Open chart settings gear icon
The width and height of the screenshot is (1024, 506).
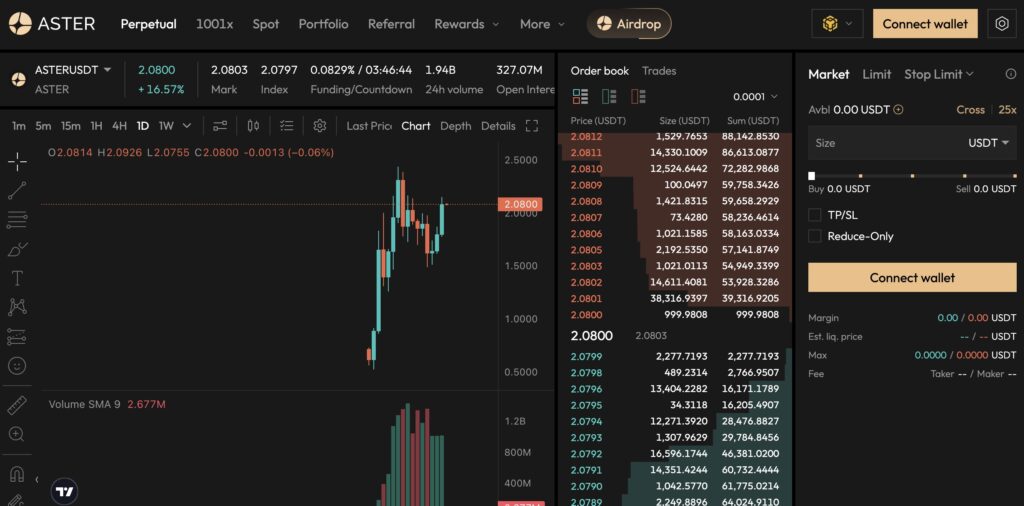[320, 126]
